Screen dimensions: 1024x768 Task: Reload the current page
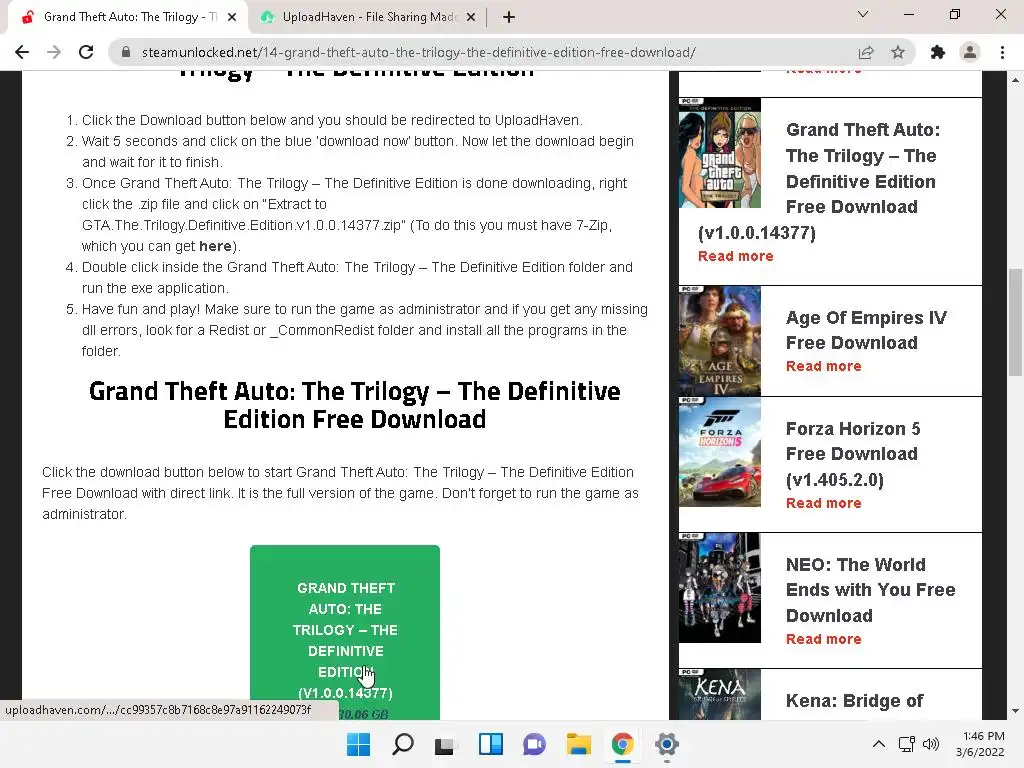(86, 52)
